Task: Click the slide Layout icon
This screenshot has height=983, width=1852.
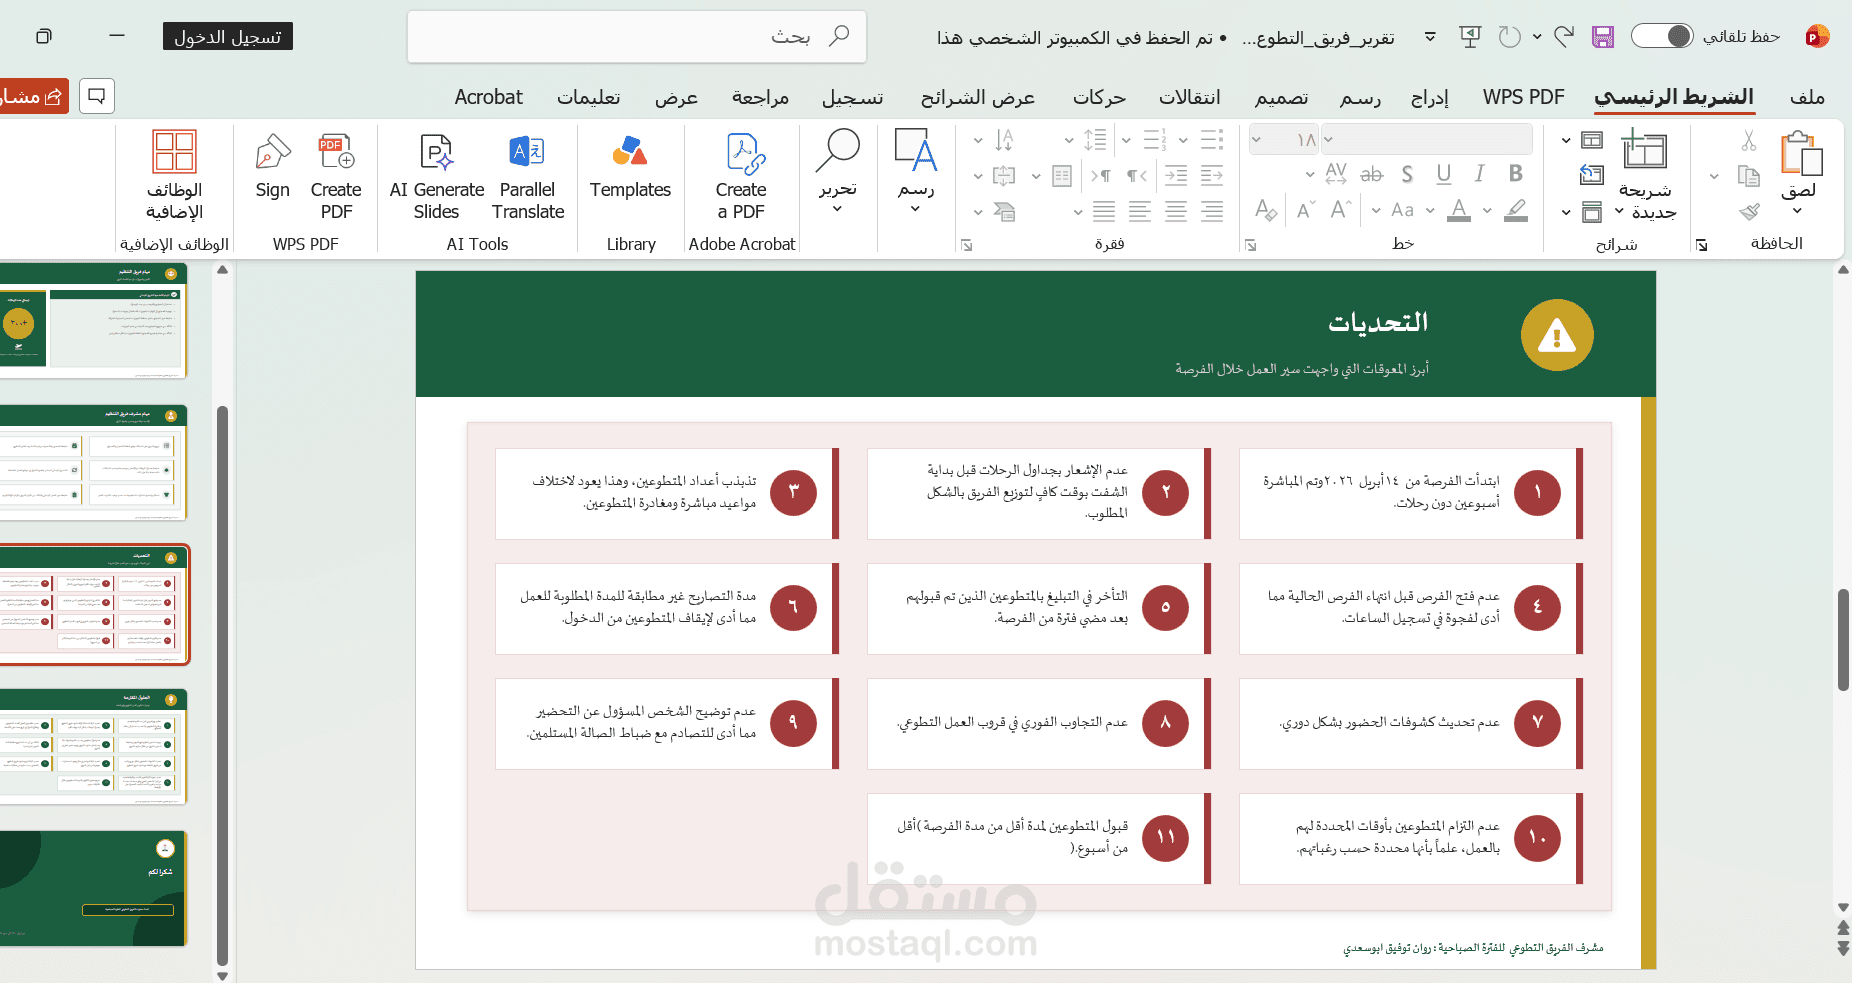Action: 1592,140
